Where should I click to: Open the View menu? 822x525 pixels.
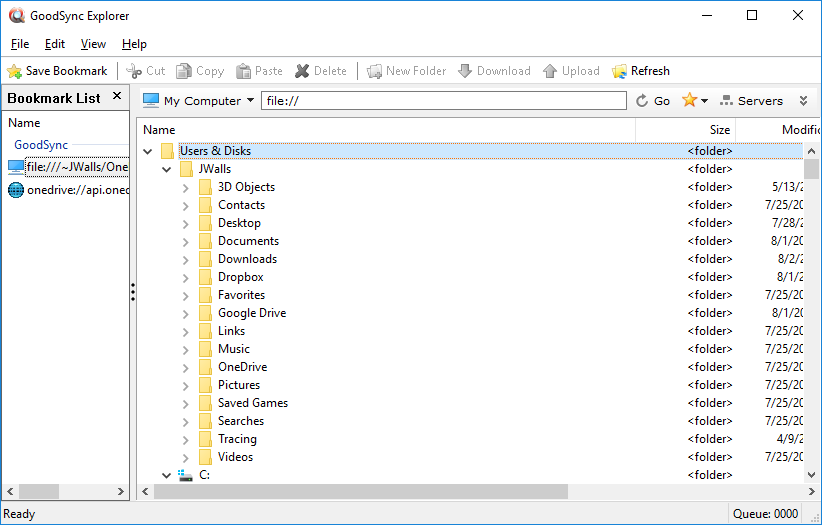(x=93, y=44)
